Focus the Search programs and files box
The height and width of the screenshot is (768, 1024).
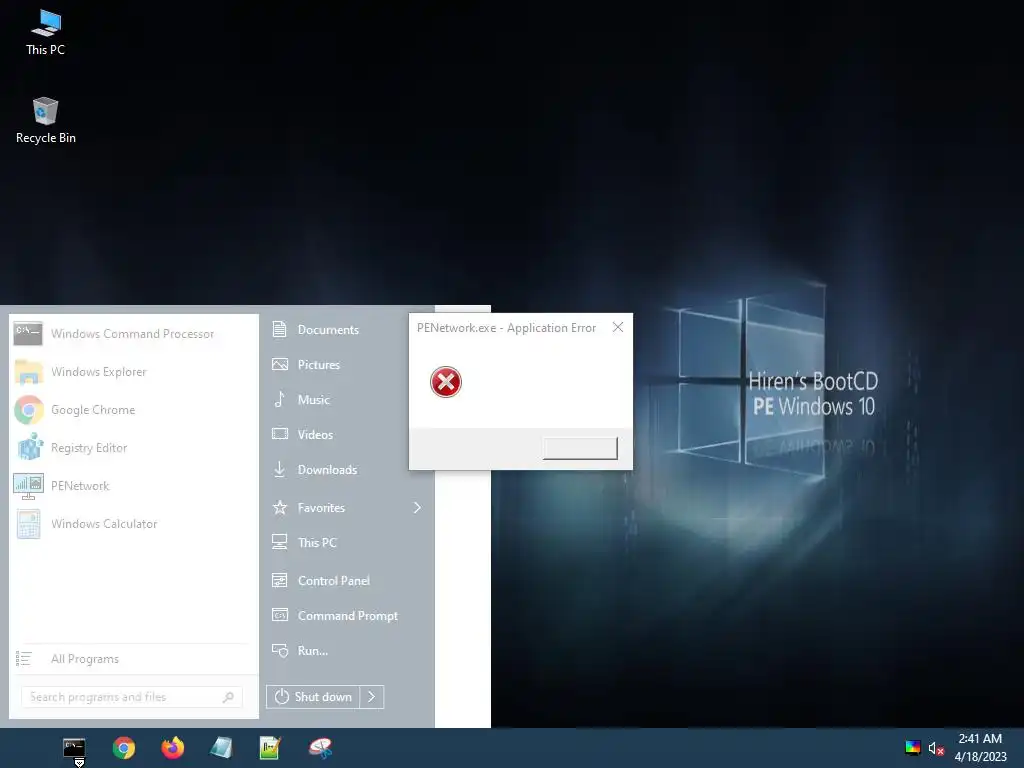132,697
